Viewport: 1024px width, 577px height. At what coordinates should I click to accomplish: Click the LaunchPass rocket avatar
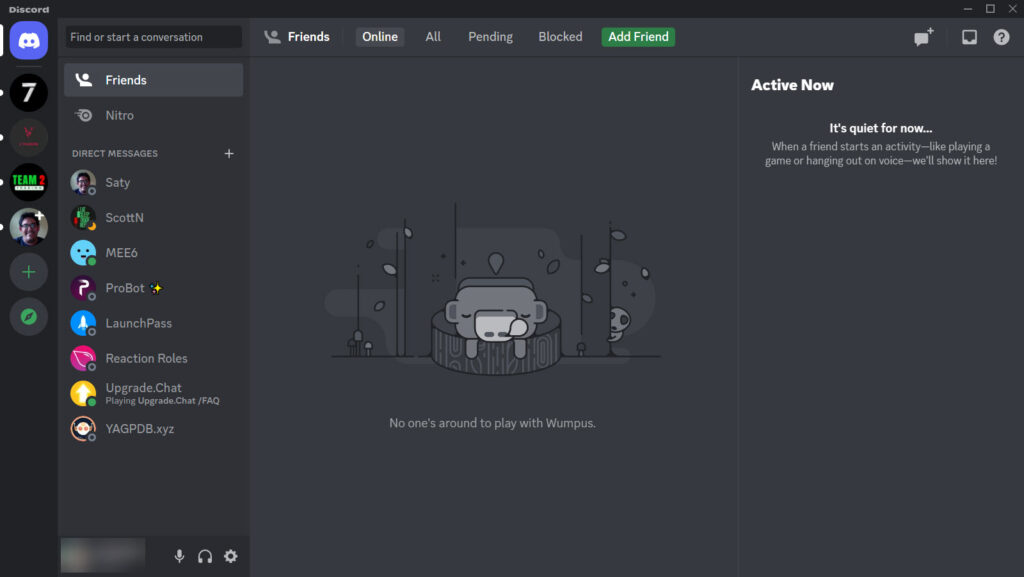tap(83, 323)
